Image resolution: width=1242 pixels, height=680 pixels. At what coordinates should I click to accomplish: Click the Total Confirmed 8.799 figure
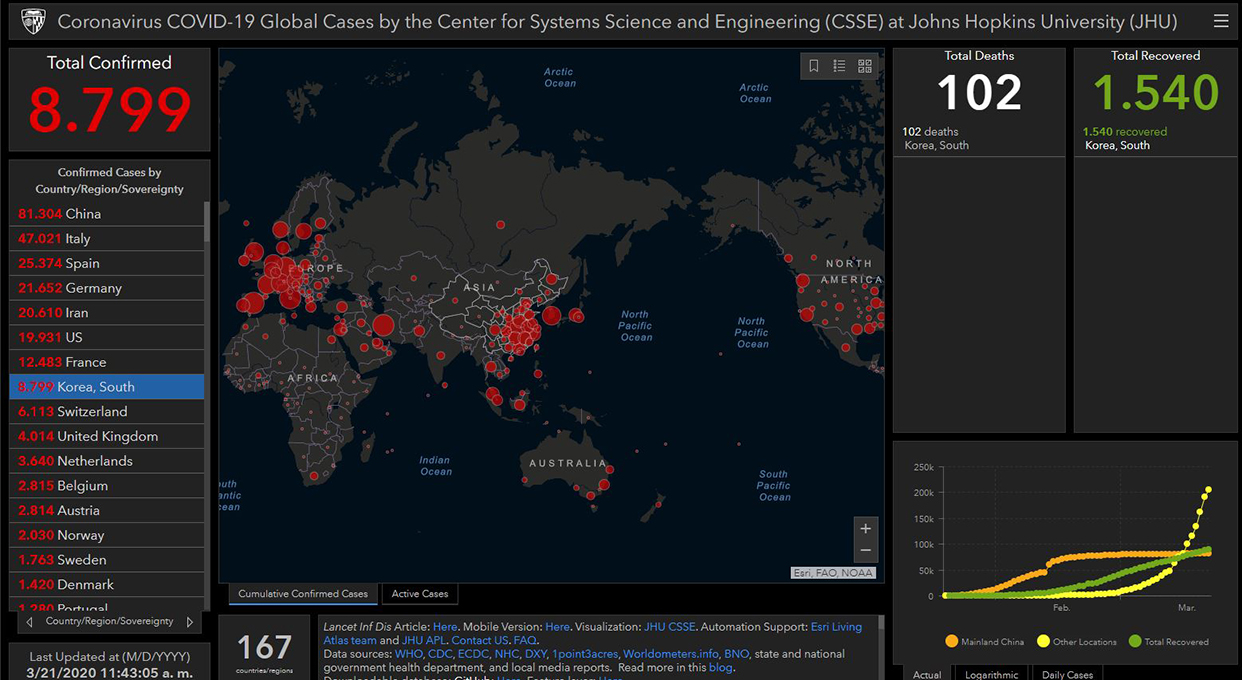click(110, 109)
